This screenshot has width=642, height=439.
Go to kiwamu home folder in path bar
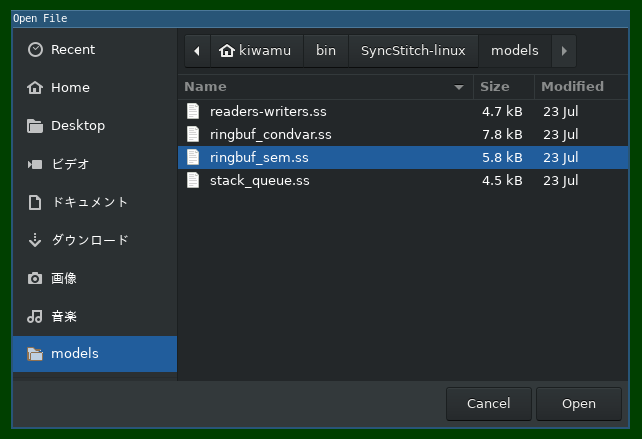[x=255, y=51]
